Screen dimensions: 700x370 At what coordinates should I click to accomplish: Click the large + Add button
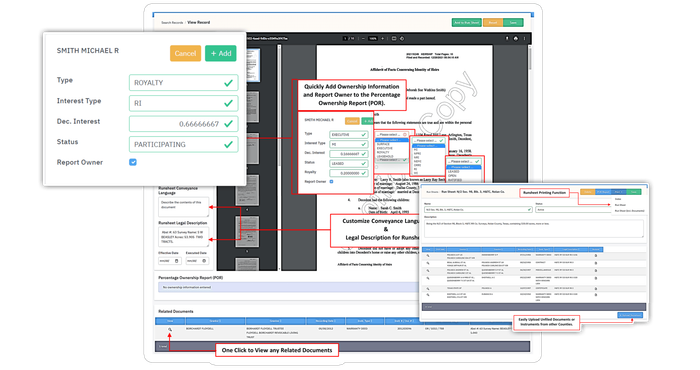pyautogui.click(x=221, y=53)
